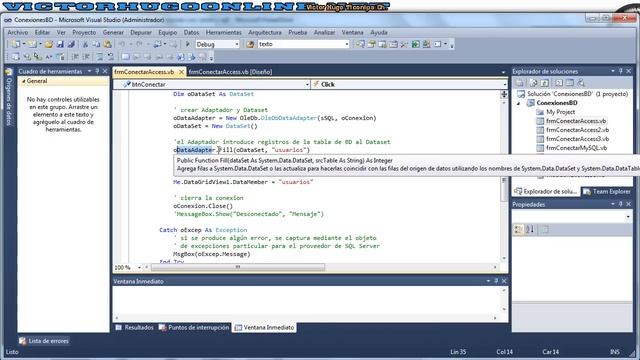Open the active documents list arrow above editor
This screenshot has height=360, width=640.
[x=503, y=72]
